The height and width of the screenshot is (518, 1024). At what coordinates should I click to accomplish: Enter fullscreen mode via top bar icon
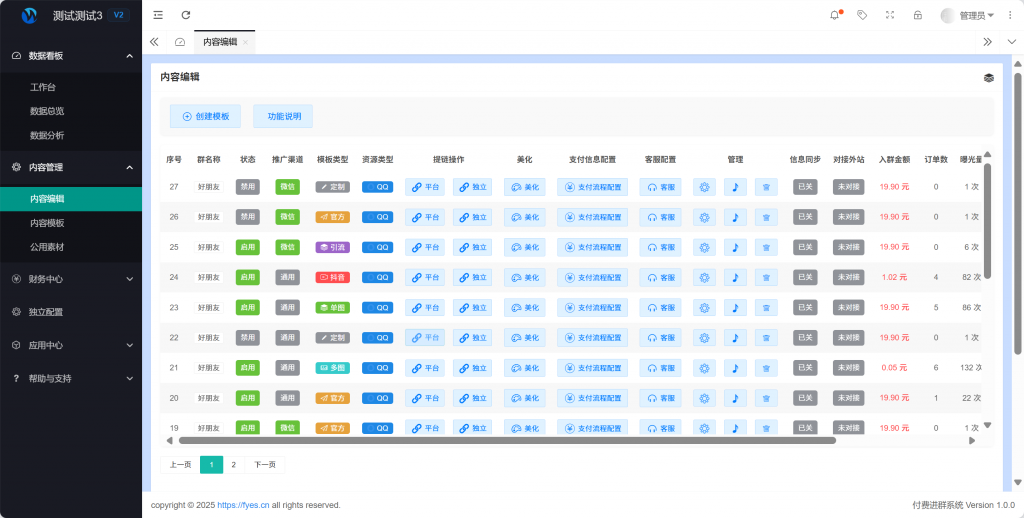(890, 15)
